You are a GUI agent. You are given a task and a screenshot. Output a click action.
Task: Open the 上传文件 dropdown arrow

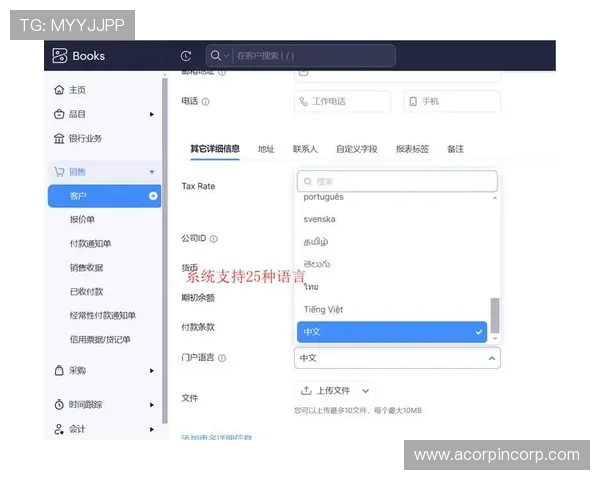pyautogui.click(x=365, y=391)
